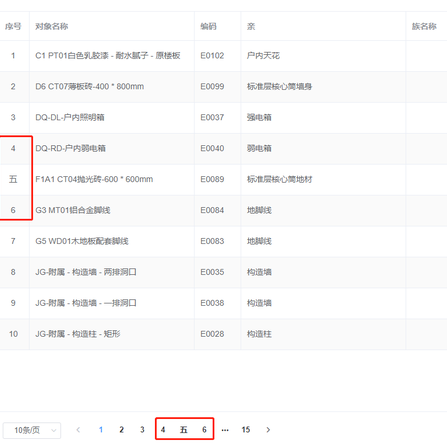This screenshot has height=447, width=447.
Task: Select page 1 in pagination
Action: (x=101, y=430)
